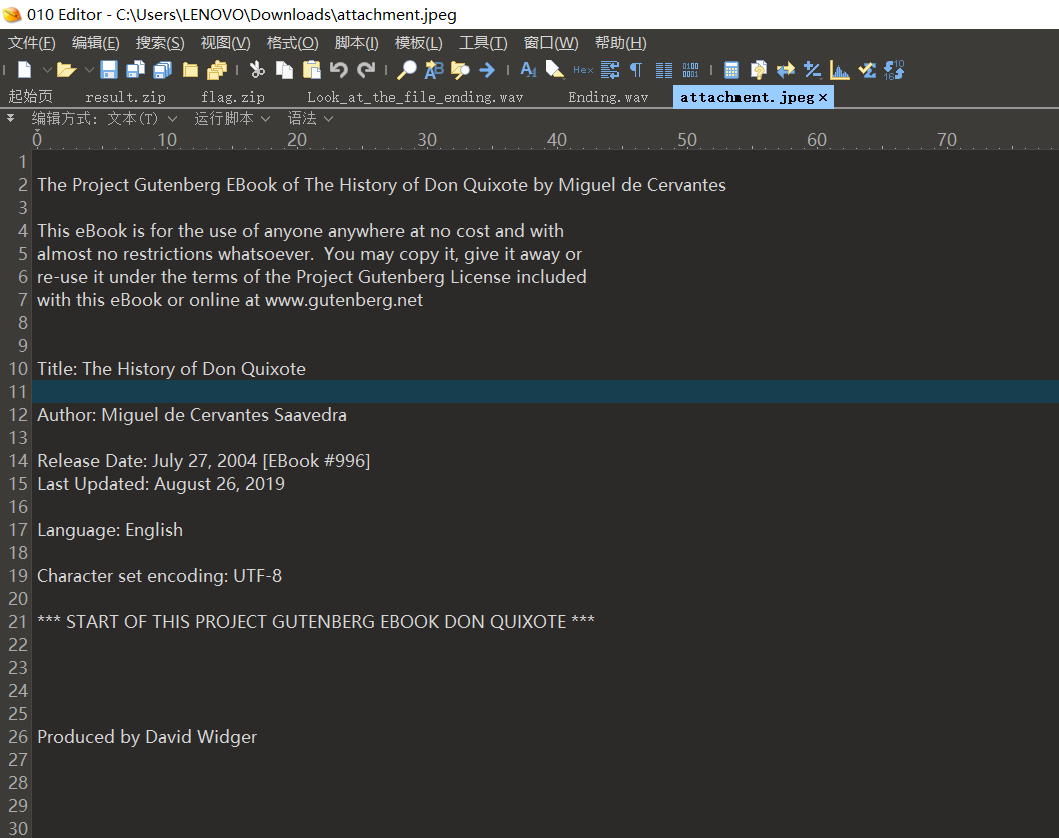Click the Histogram chart icon

click(x=840, y=70)
